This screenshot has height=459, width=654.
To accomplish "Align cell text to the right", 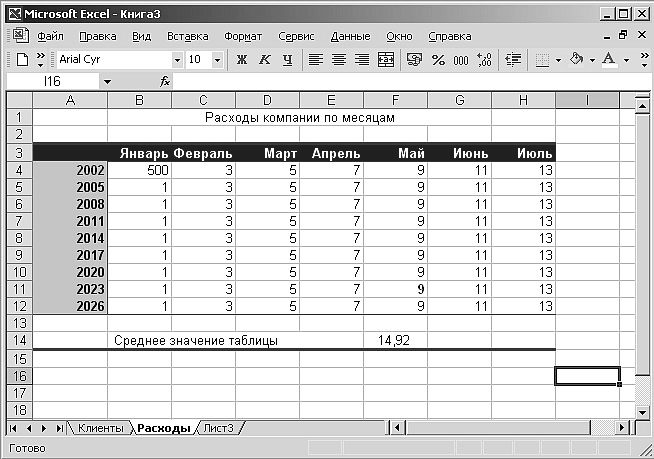I will (361, 60).
